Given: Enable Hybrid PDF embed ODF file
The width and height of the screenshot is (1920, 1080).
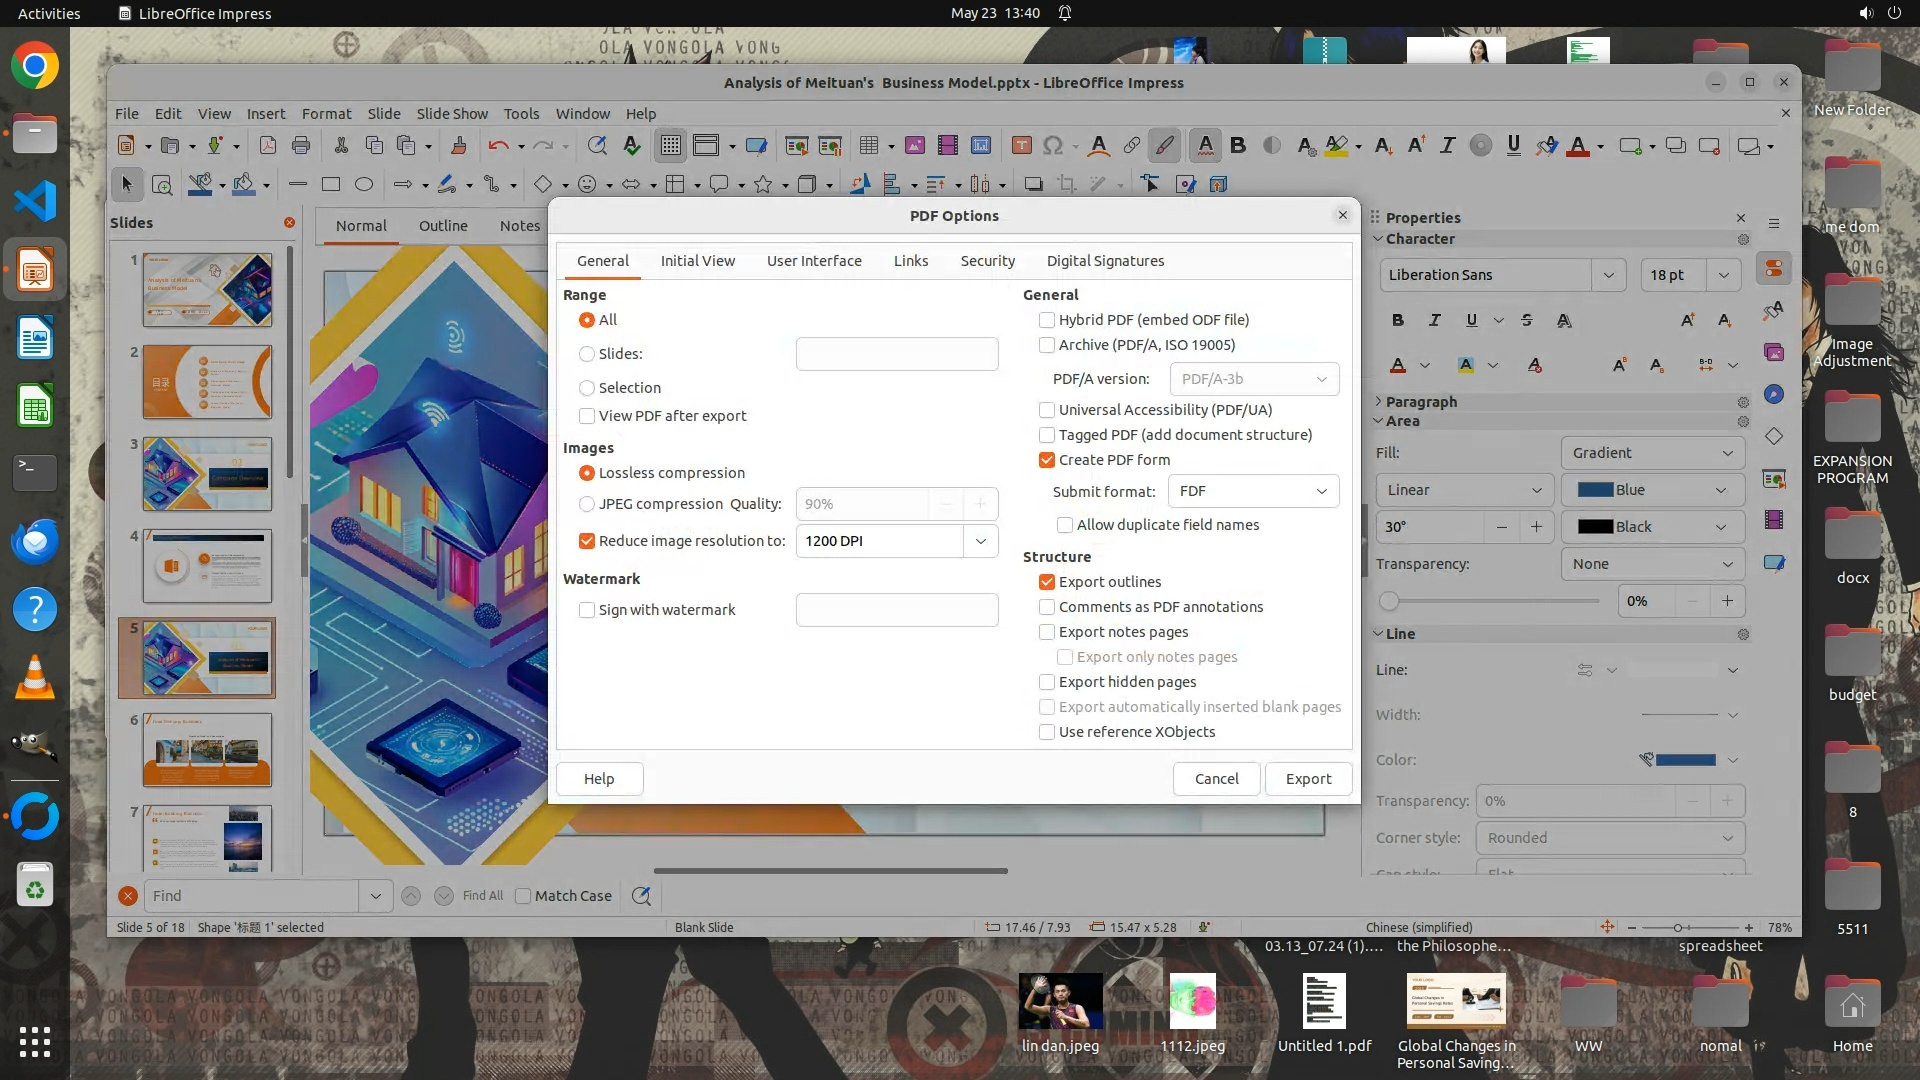Looking at the screenshot, I should click(x=1047, y=320).
